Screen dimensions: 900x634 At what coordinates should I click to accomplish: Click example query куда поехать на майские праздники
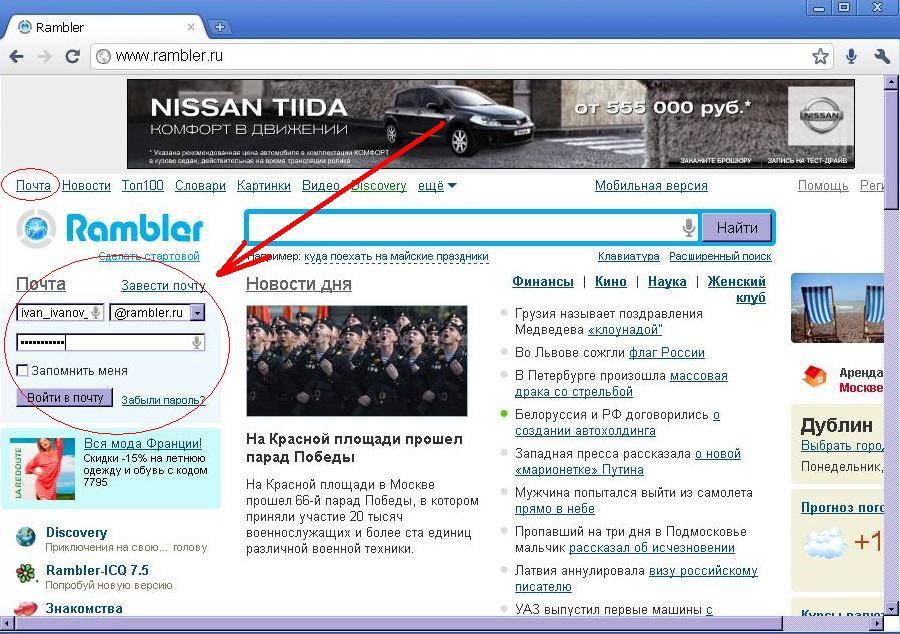click(396, 256)
